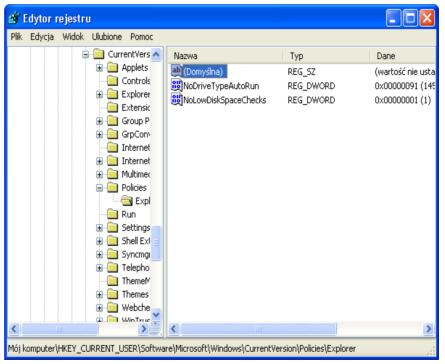Click the open Expl folder icon under Policies
445x364 pixels.
[127, 201]
